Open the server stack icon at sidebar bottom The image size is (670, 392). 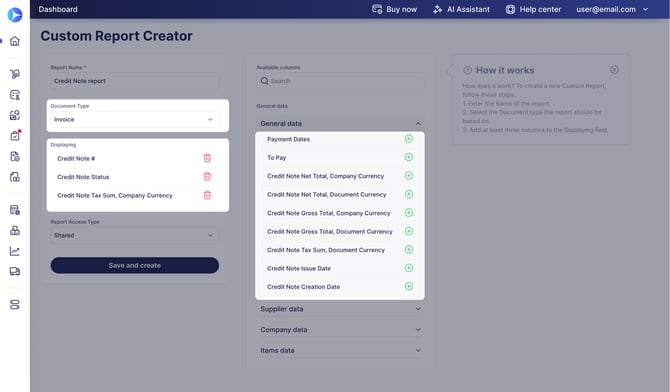[15, 304]
